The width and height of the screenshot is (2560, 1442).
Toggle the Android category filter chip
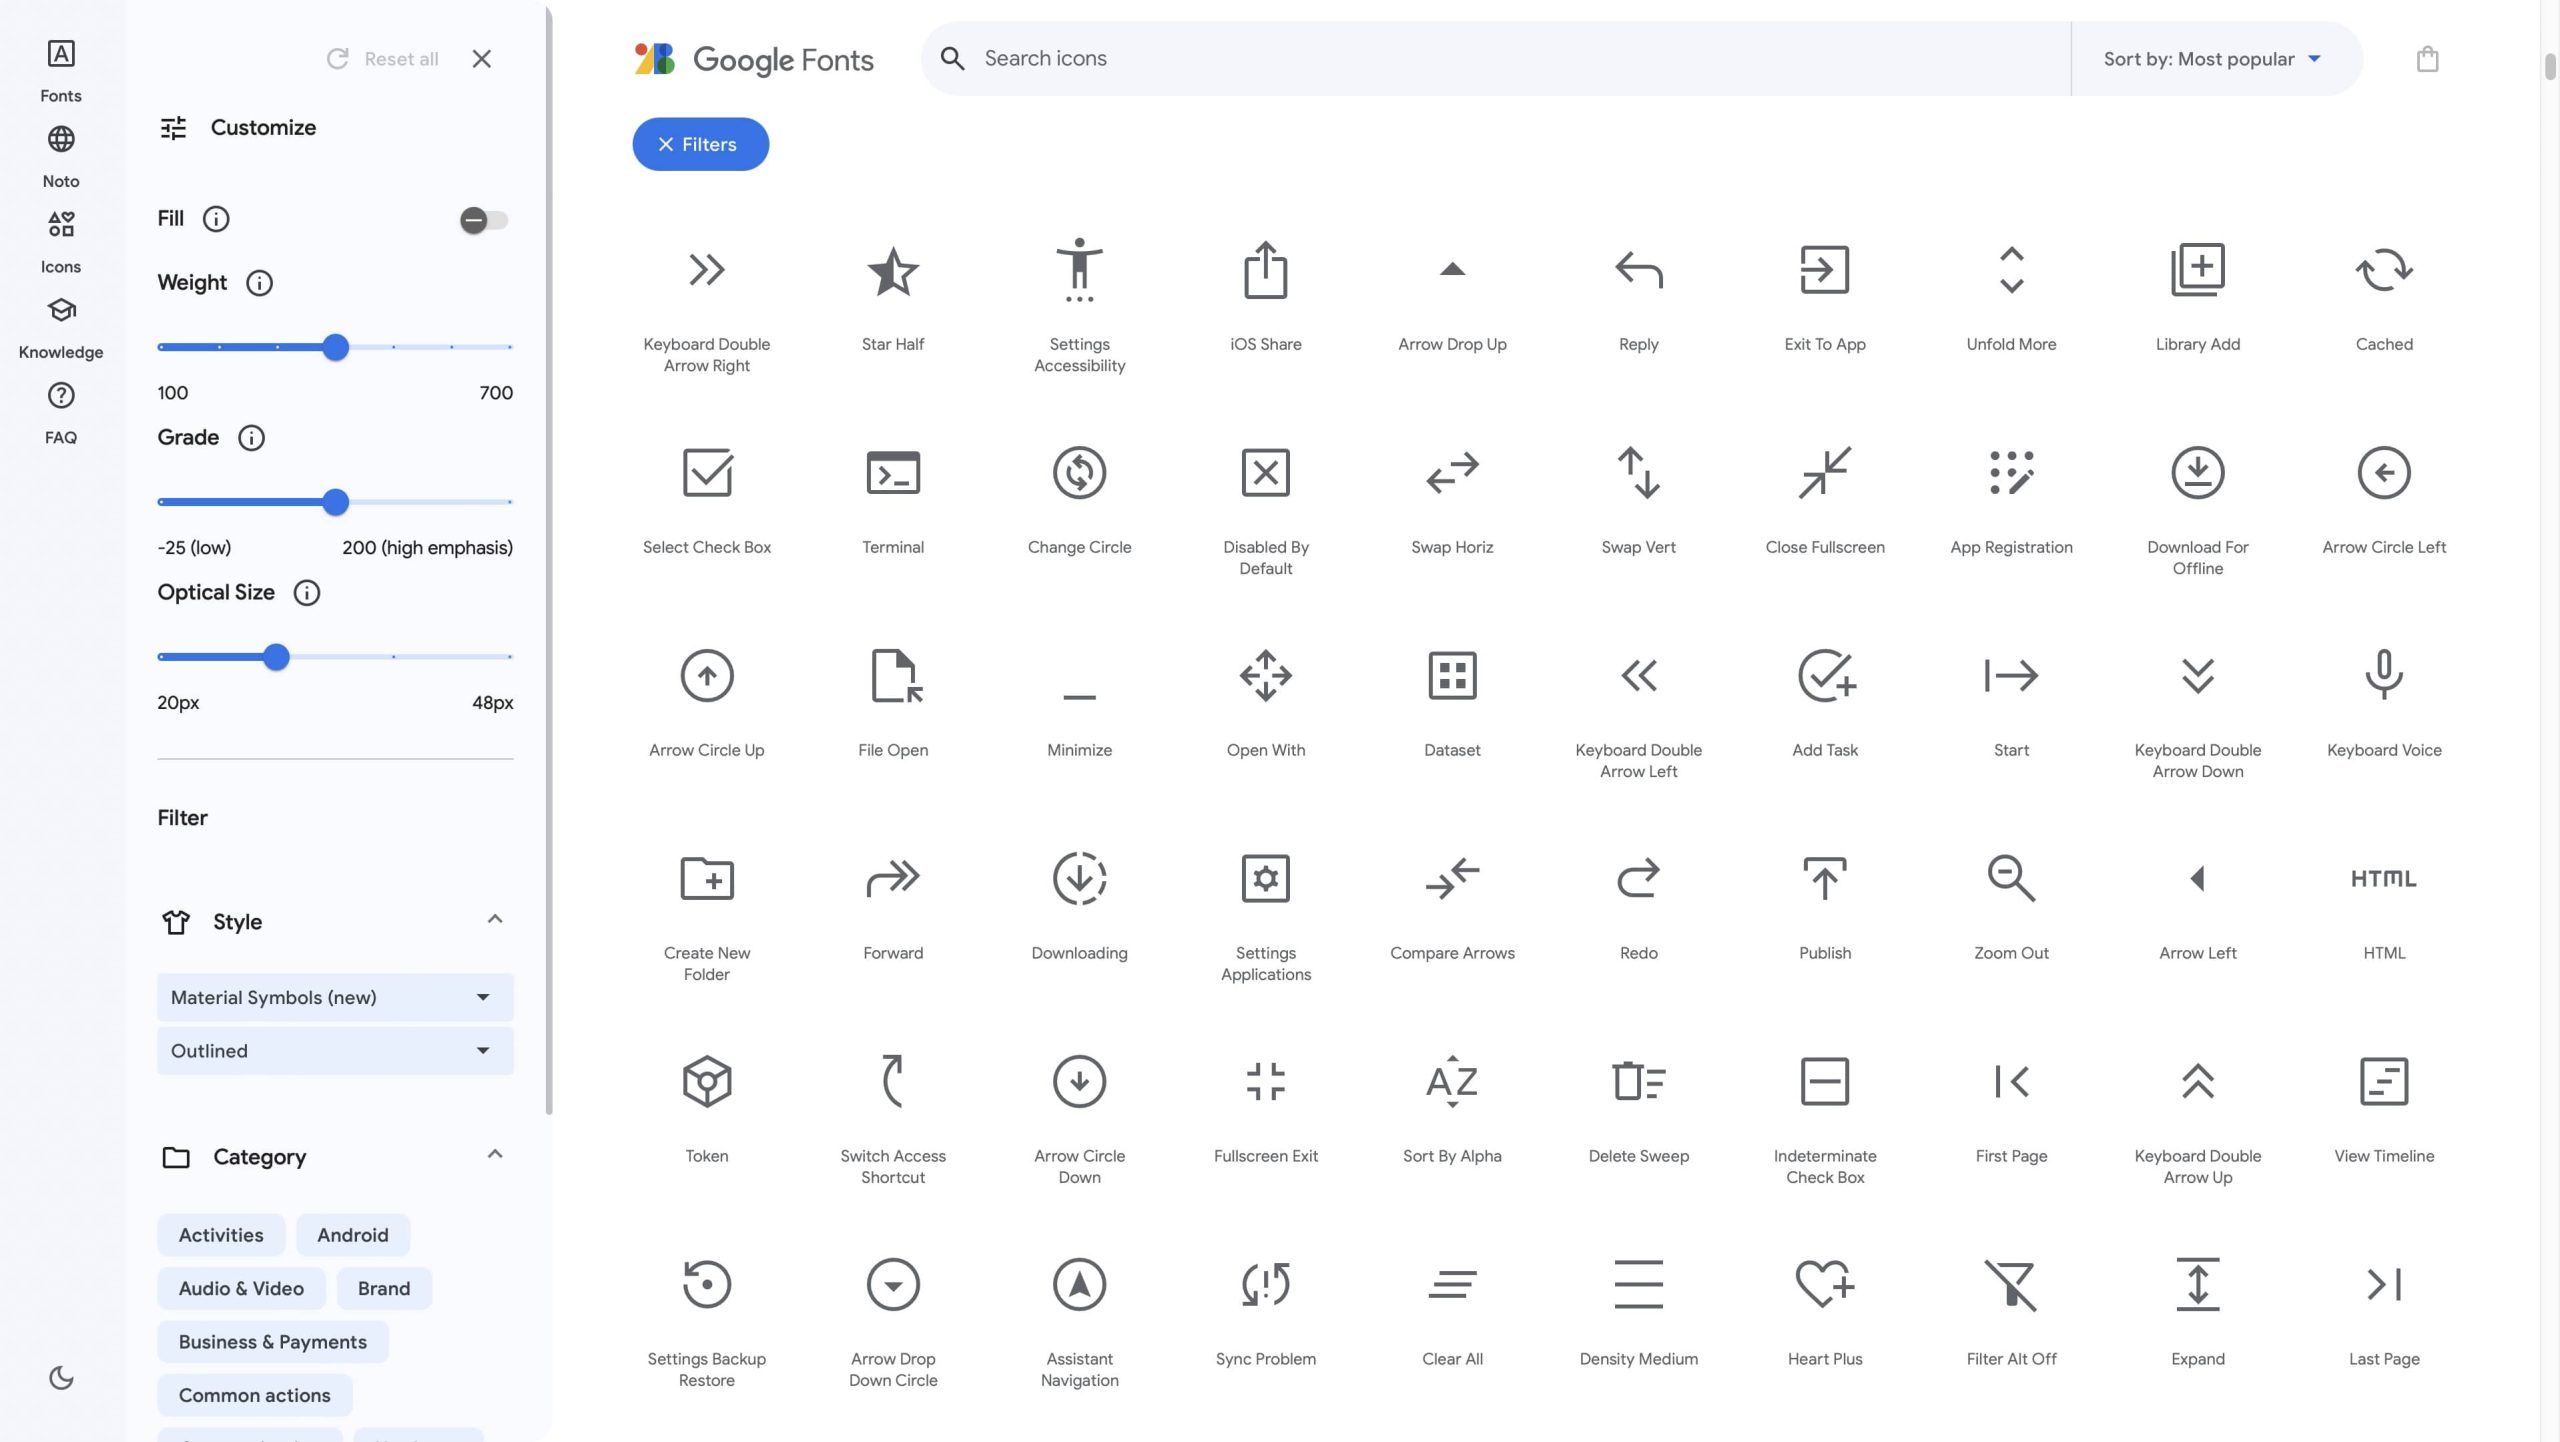pyautogui.click(x=352, y=1235)
